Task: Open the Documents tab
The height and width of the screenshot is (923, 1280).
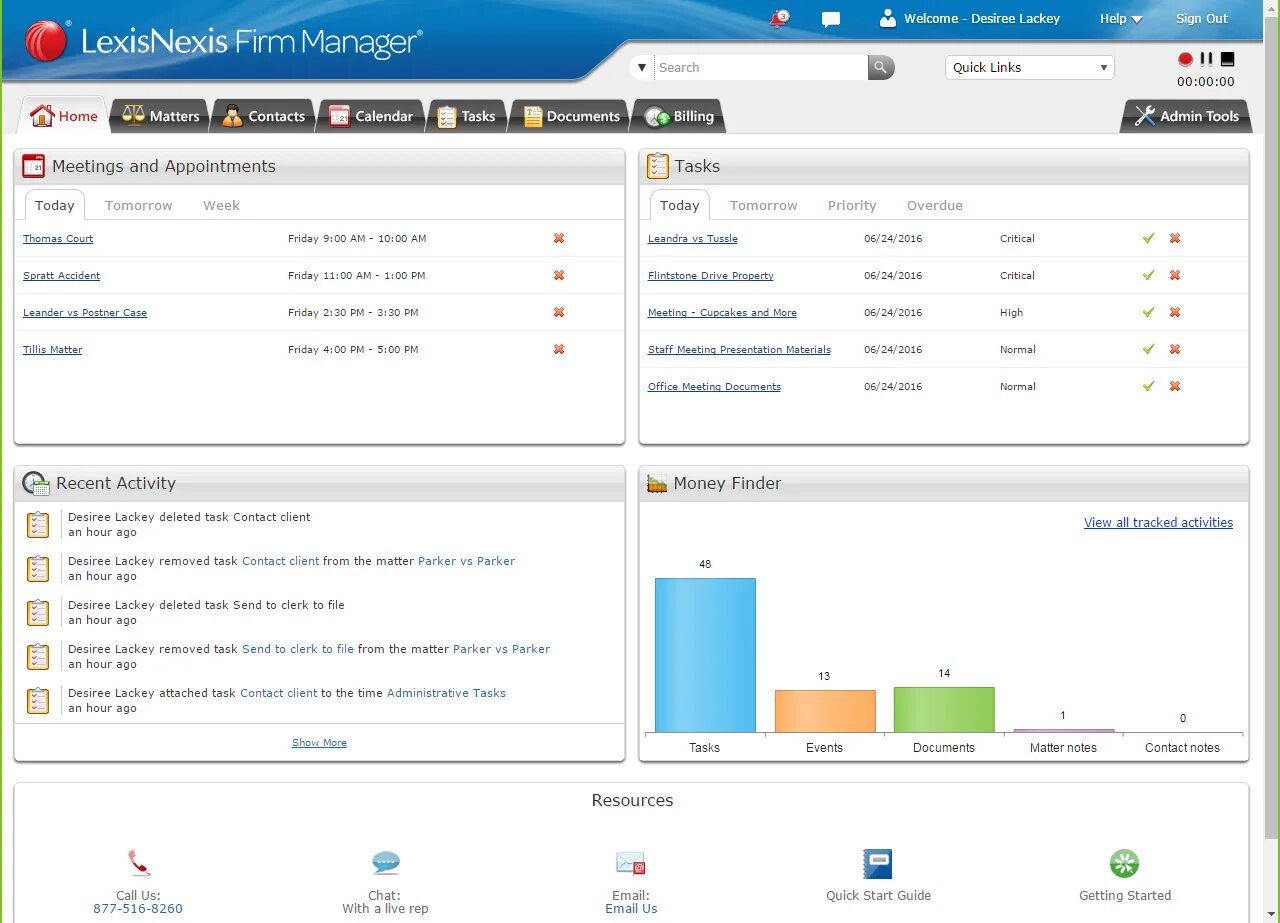Action: 571,116
